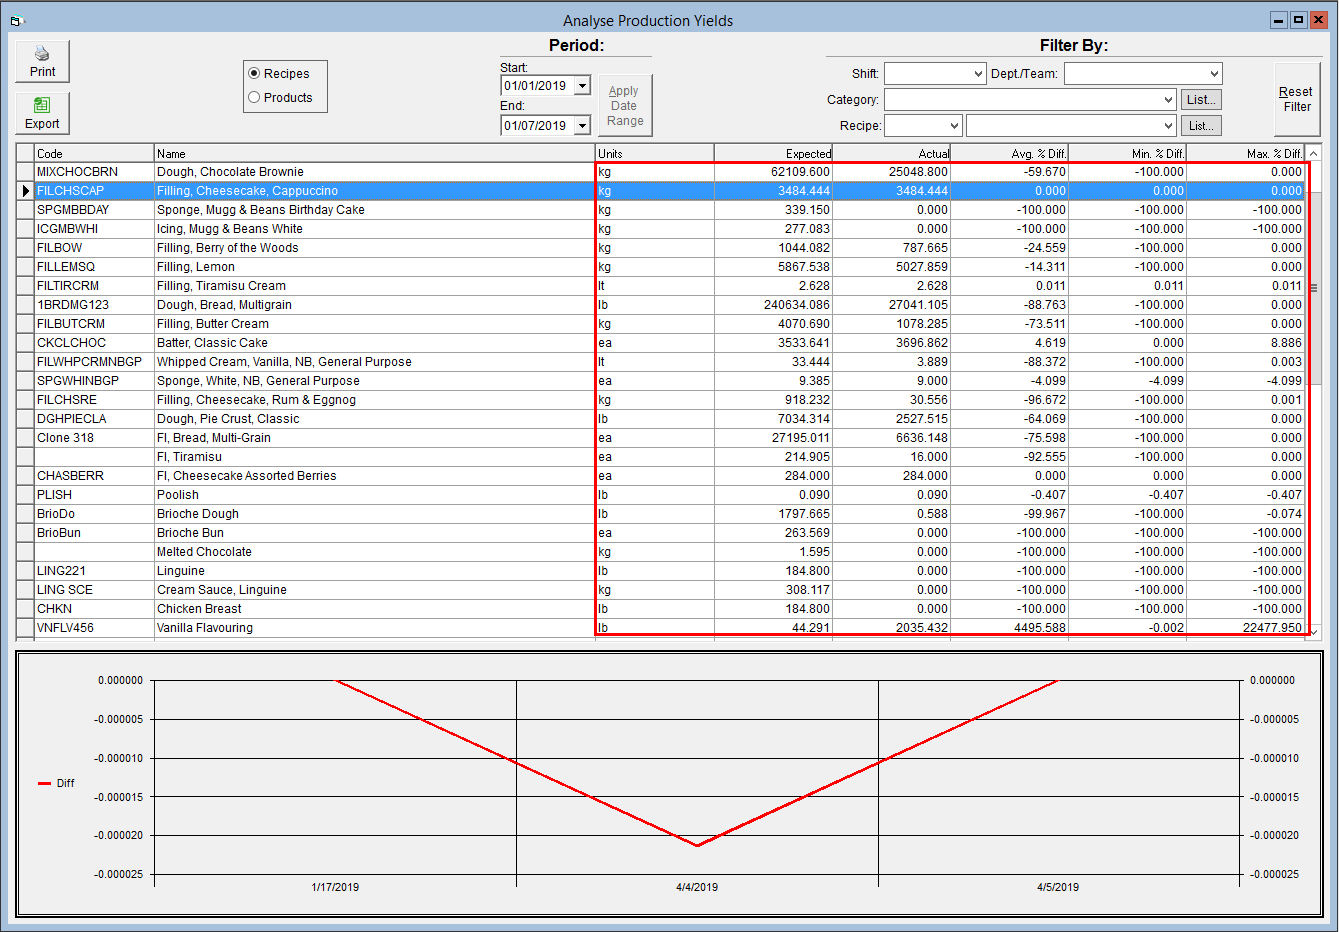Click the FILLEMSQ code cell

[x=94, y=267]
